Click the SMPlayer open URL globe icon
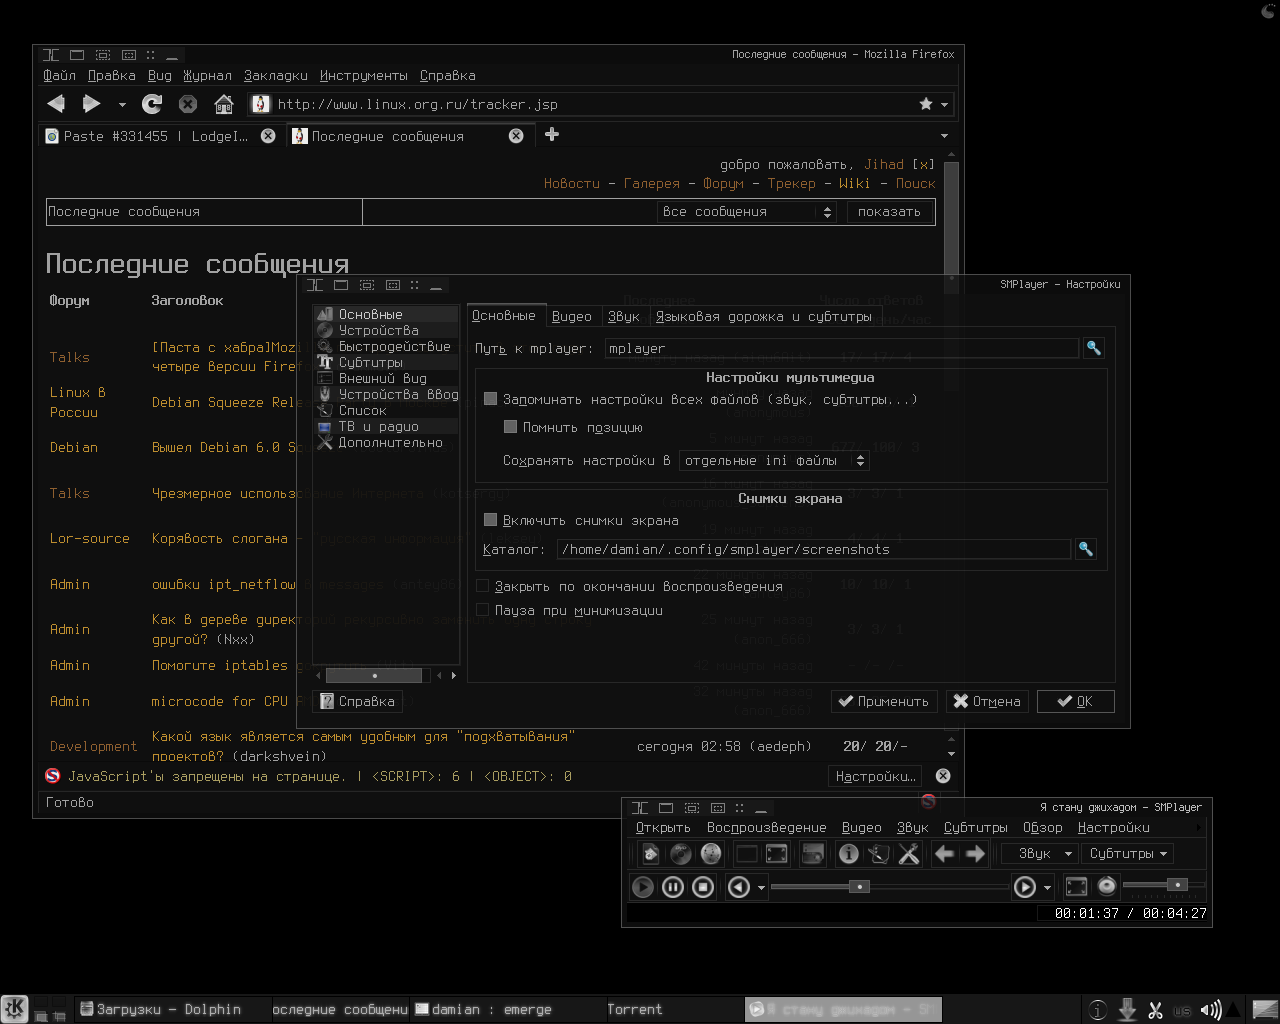The width and height of the screenshot is (1280, 1024). 711,853
